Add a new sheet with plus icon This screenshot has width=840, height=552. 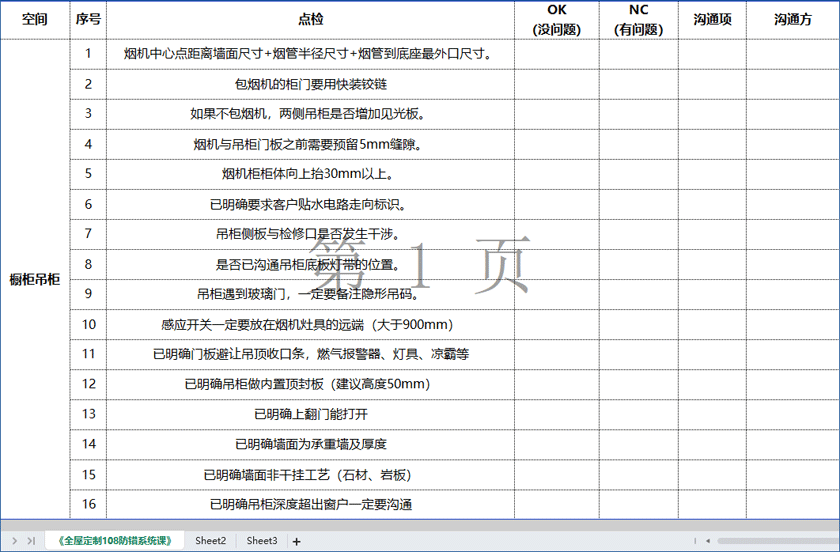pos(297,541)
